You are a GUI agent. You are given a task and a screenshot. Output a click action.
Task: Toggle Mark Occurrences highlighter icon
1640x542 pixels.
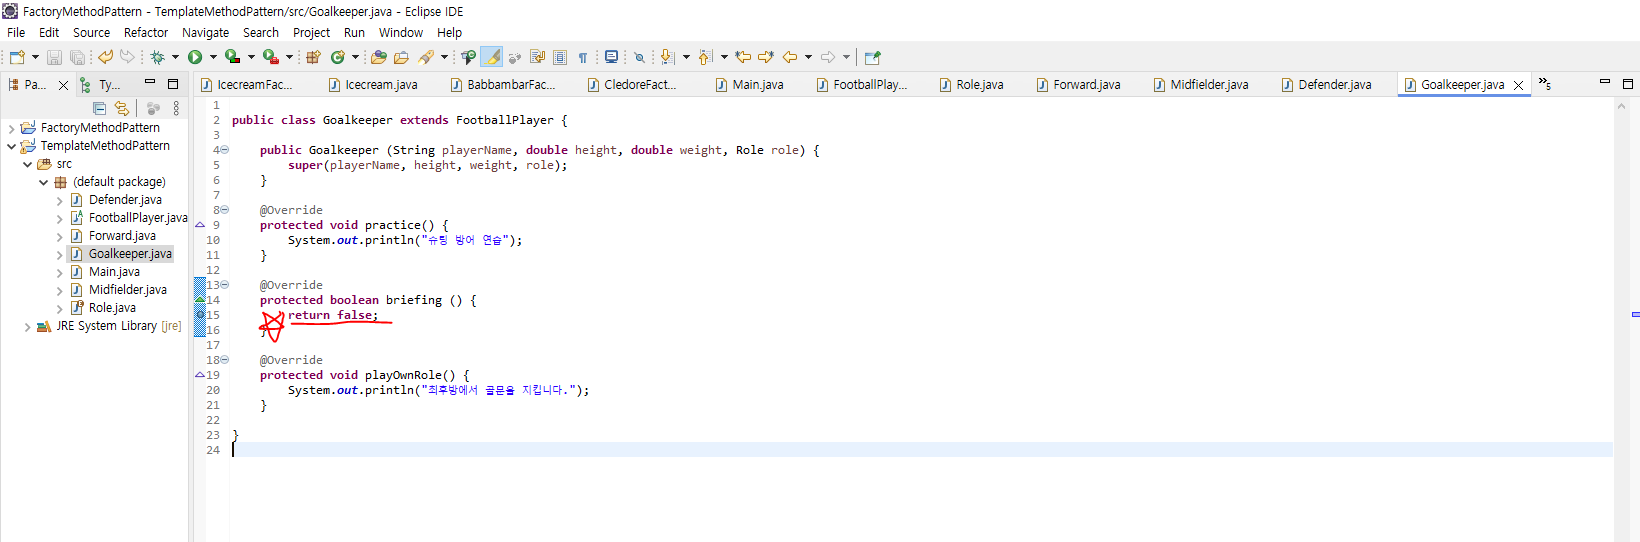[492, 57]
